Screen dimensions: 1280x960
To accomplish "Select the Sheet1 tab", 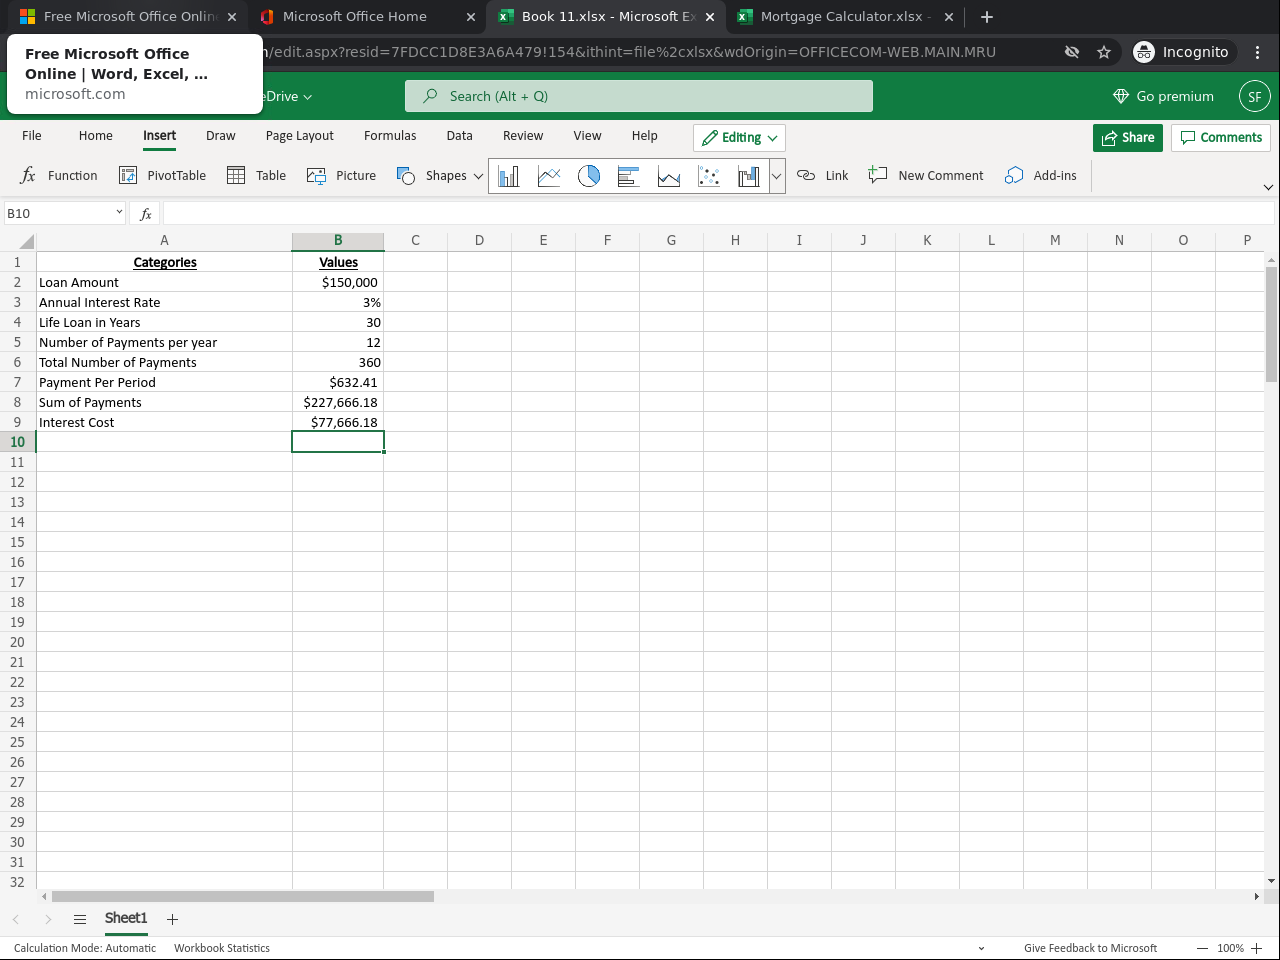I will click(126, 919).
